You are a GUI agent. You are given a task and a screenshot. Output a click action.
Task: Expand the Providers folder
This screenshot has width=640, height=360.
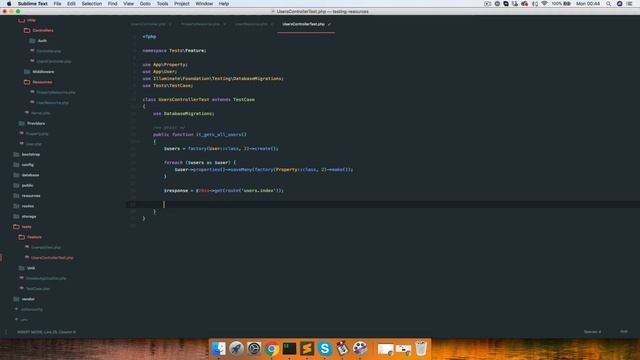click(36, 123)
